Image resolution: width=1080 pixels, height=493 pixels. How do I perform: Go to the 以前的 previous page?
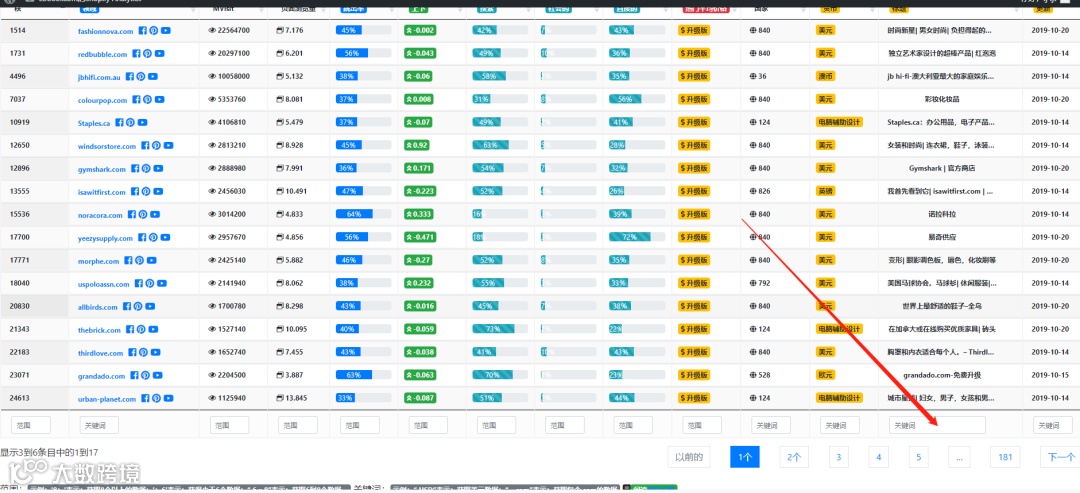[689, 457]
